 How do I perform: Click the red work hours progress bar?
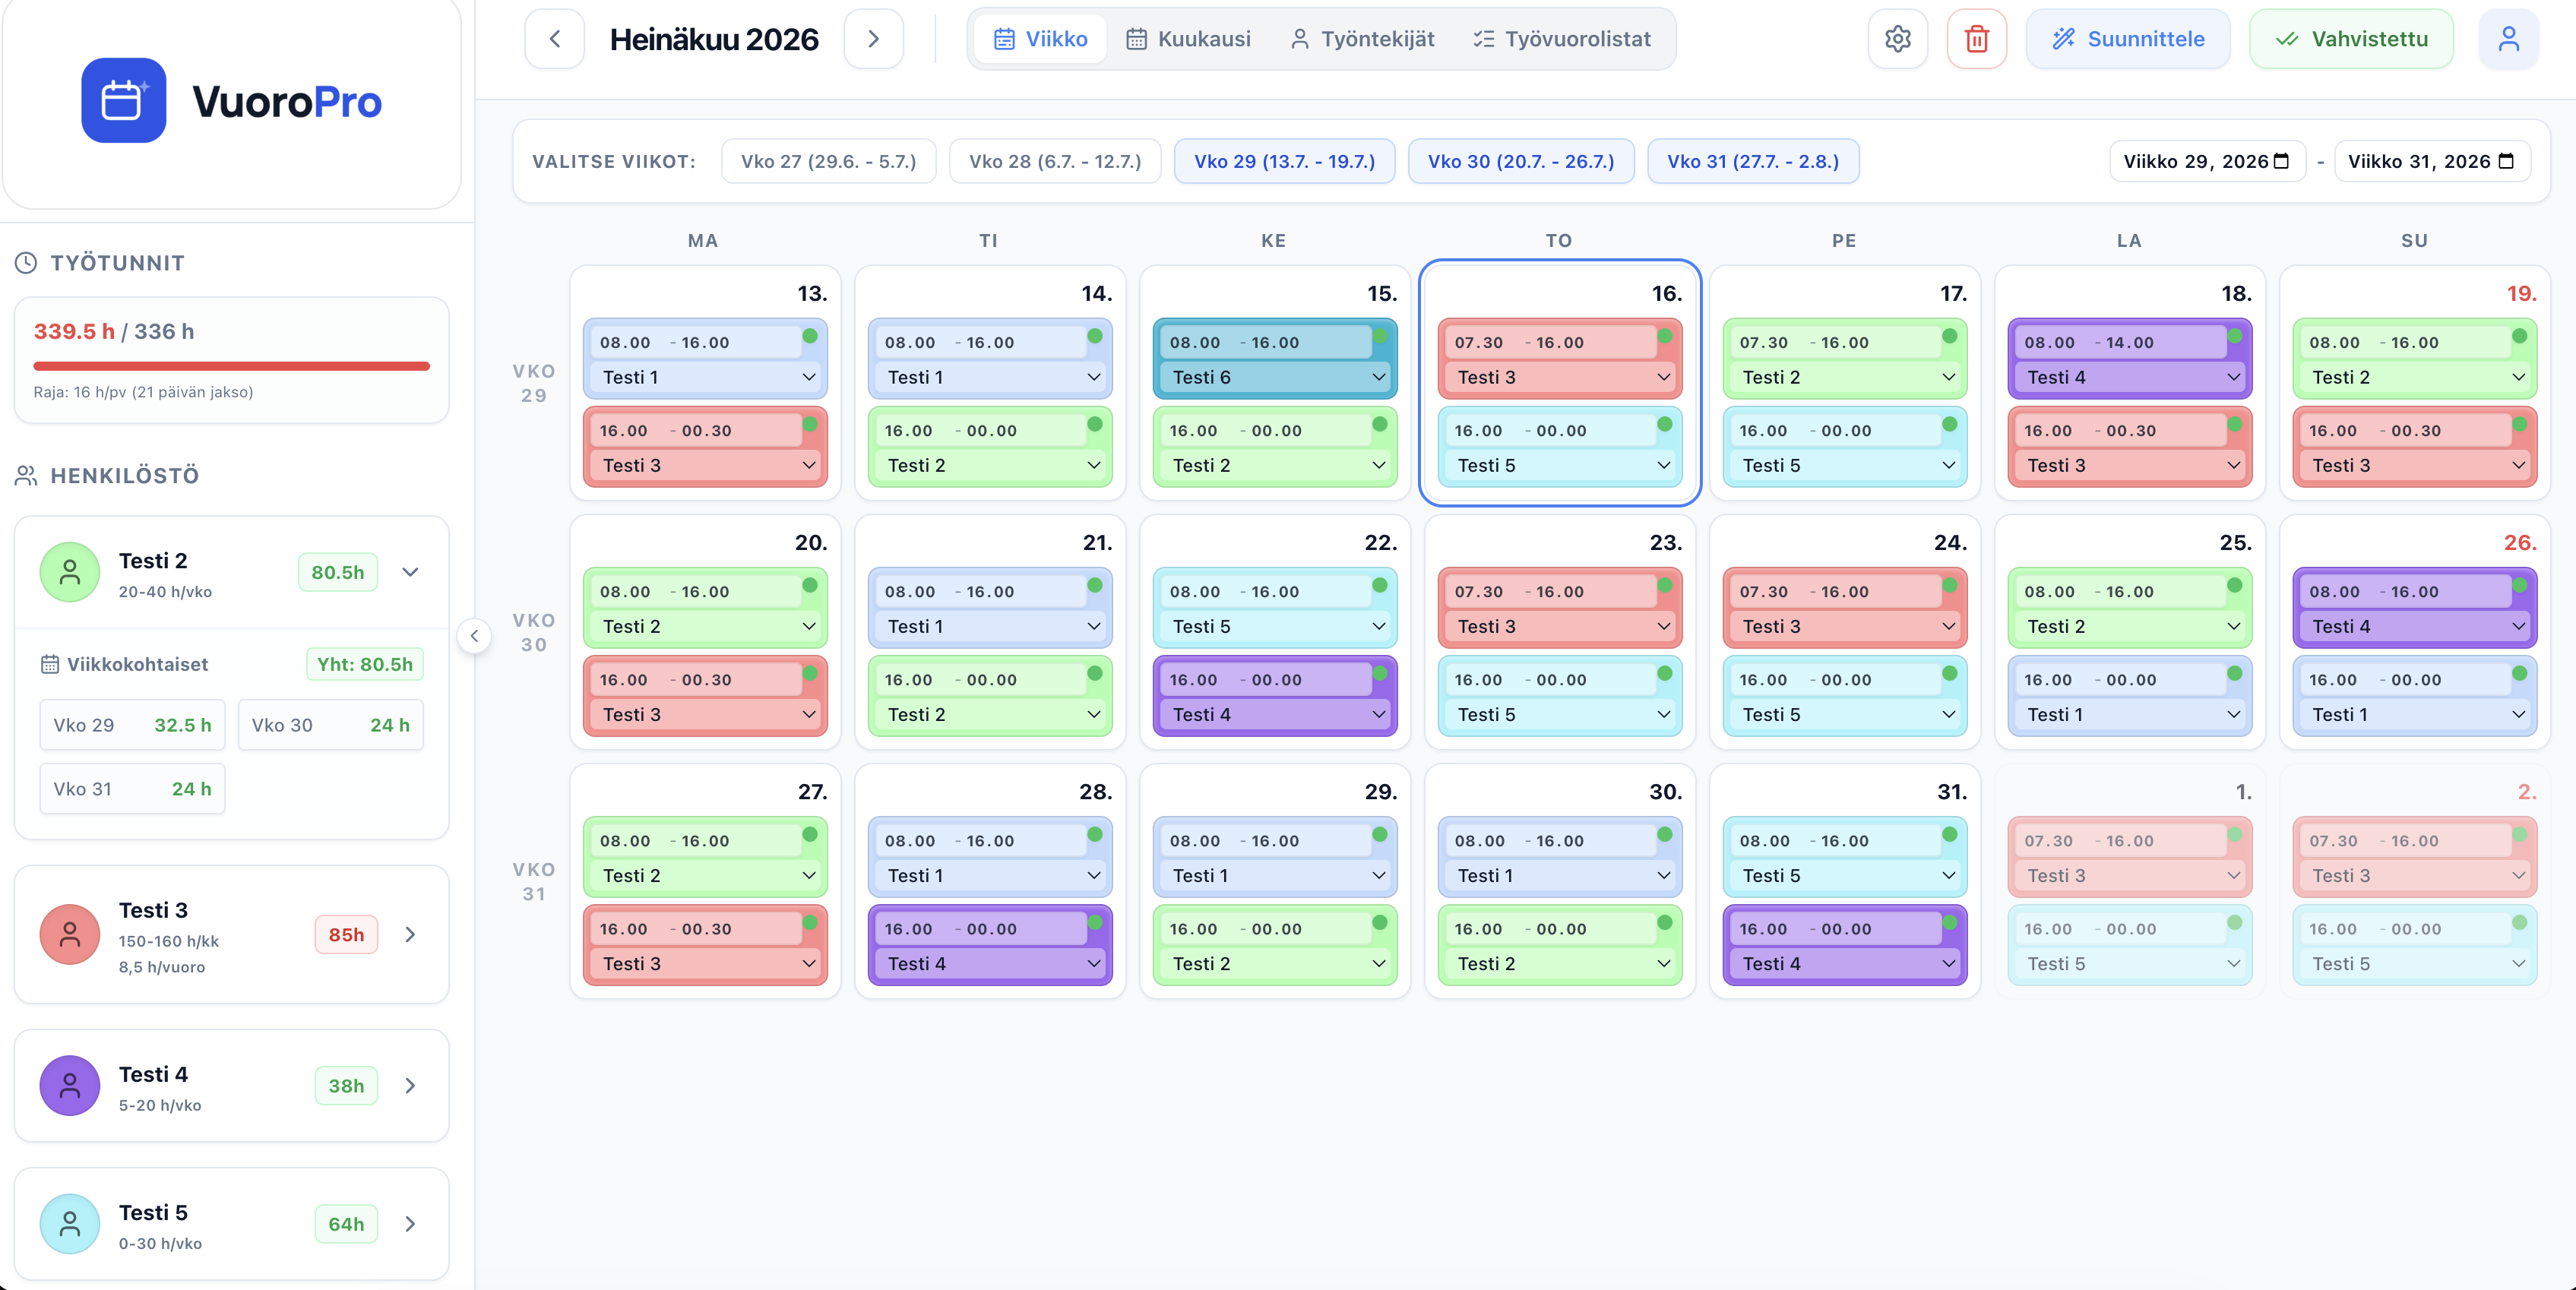231,366
